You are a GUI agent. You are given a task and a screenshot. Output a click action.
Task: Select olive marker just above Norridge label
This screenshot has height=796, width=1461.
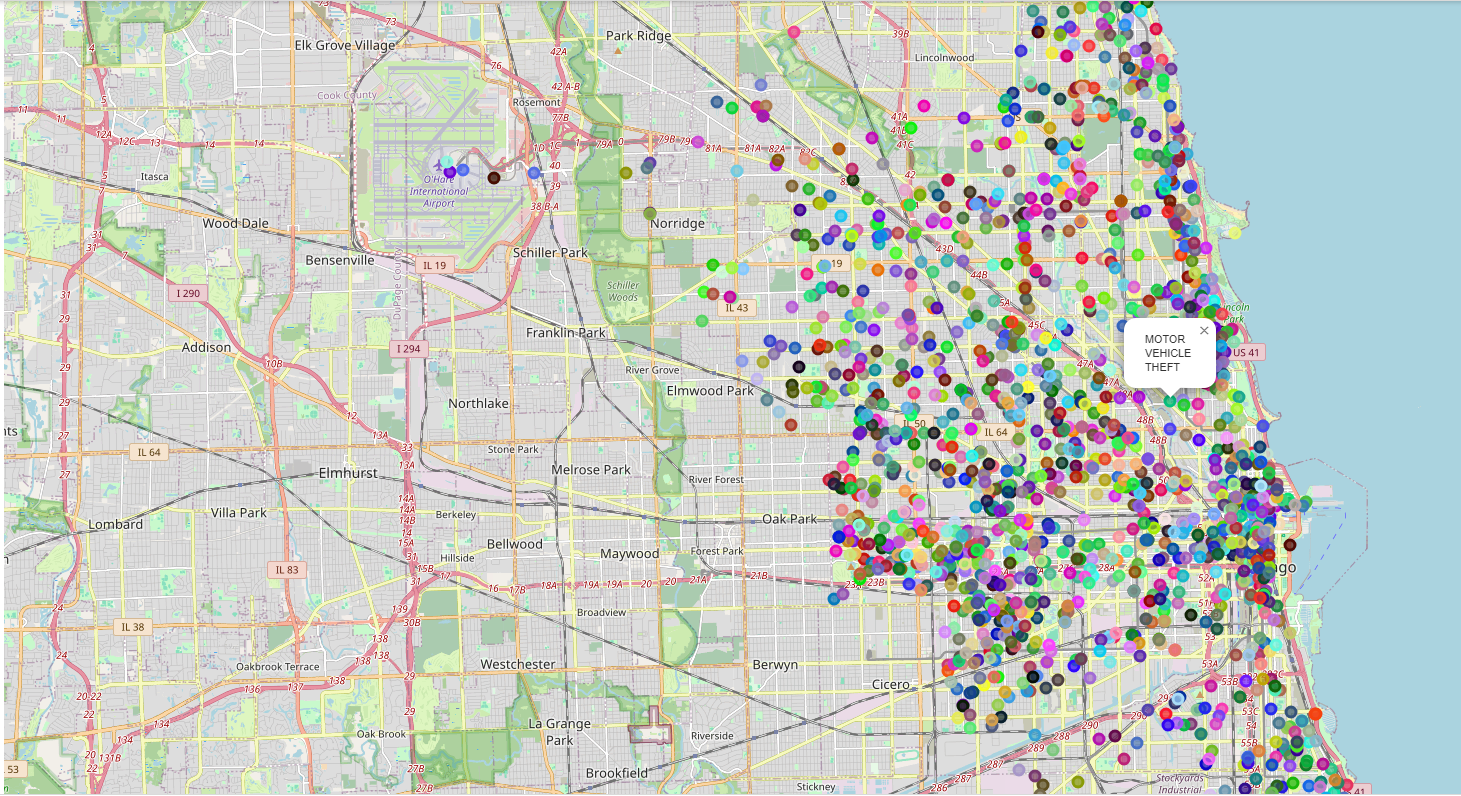pyautogui.click(x=650, y=213)
